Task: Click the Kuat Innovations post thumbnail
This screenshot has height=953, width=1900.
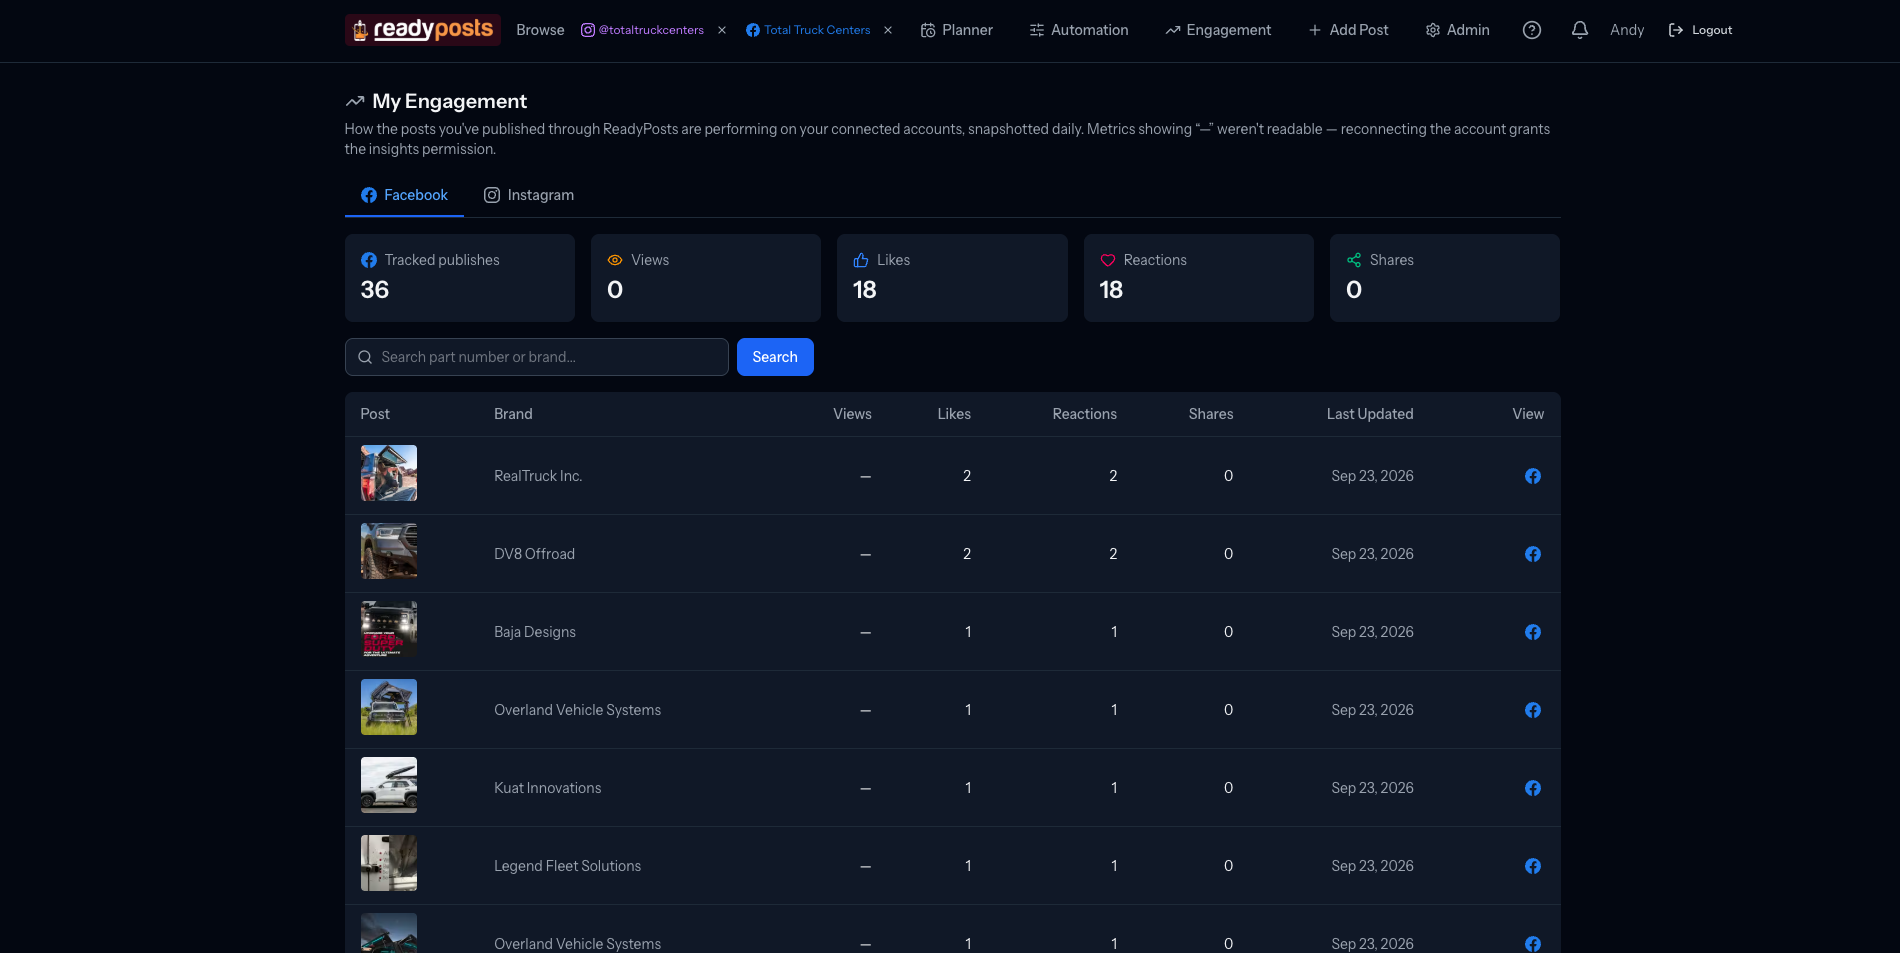Action: pyautogui.click(x=389, y=785)
